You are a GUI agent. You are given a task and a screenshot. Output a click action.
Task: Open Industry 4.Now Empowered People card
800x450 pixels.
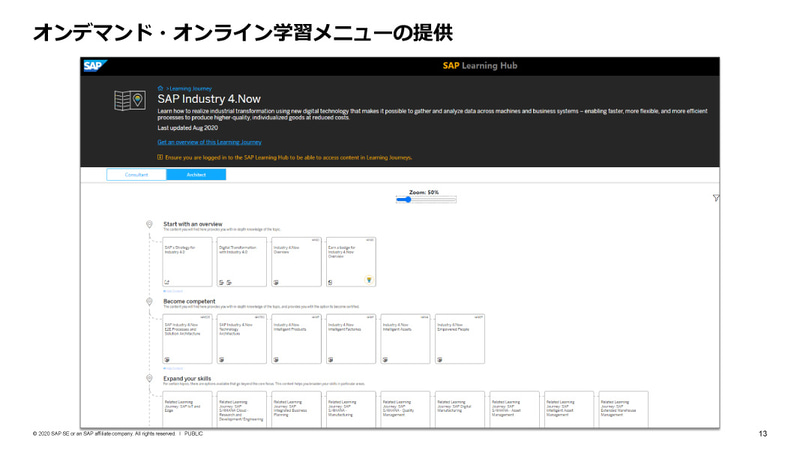pos(460,339)
